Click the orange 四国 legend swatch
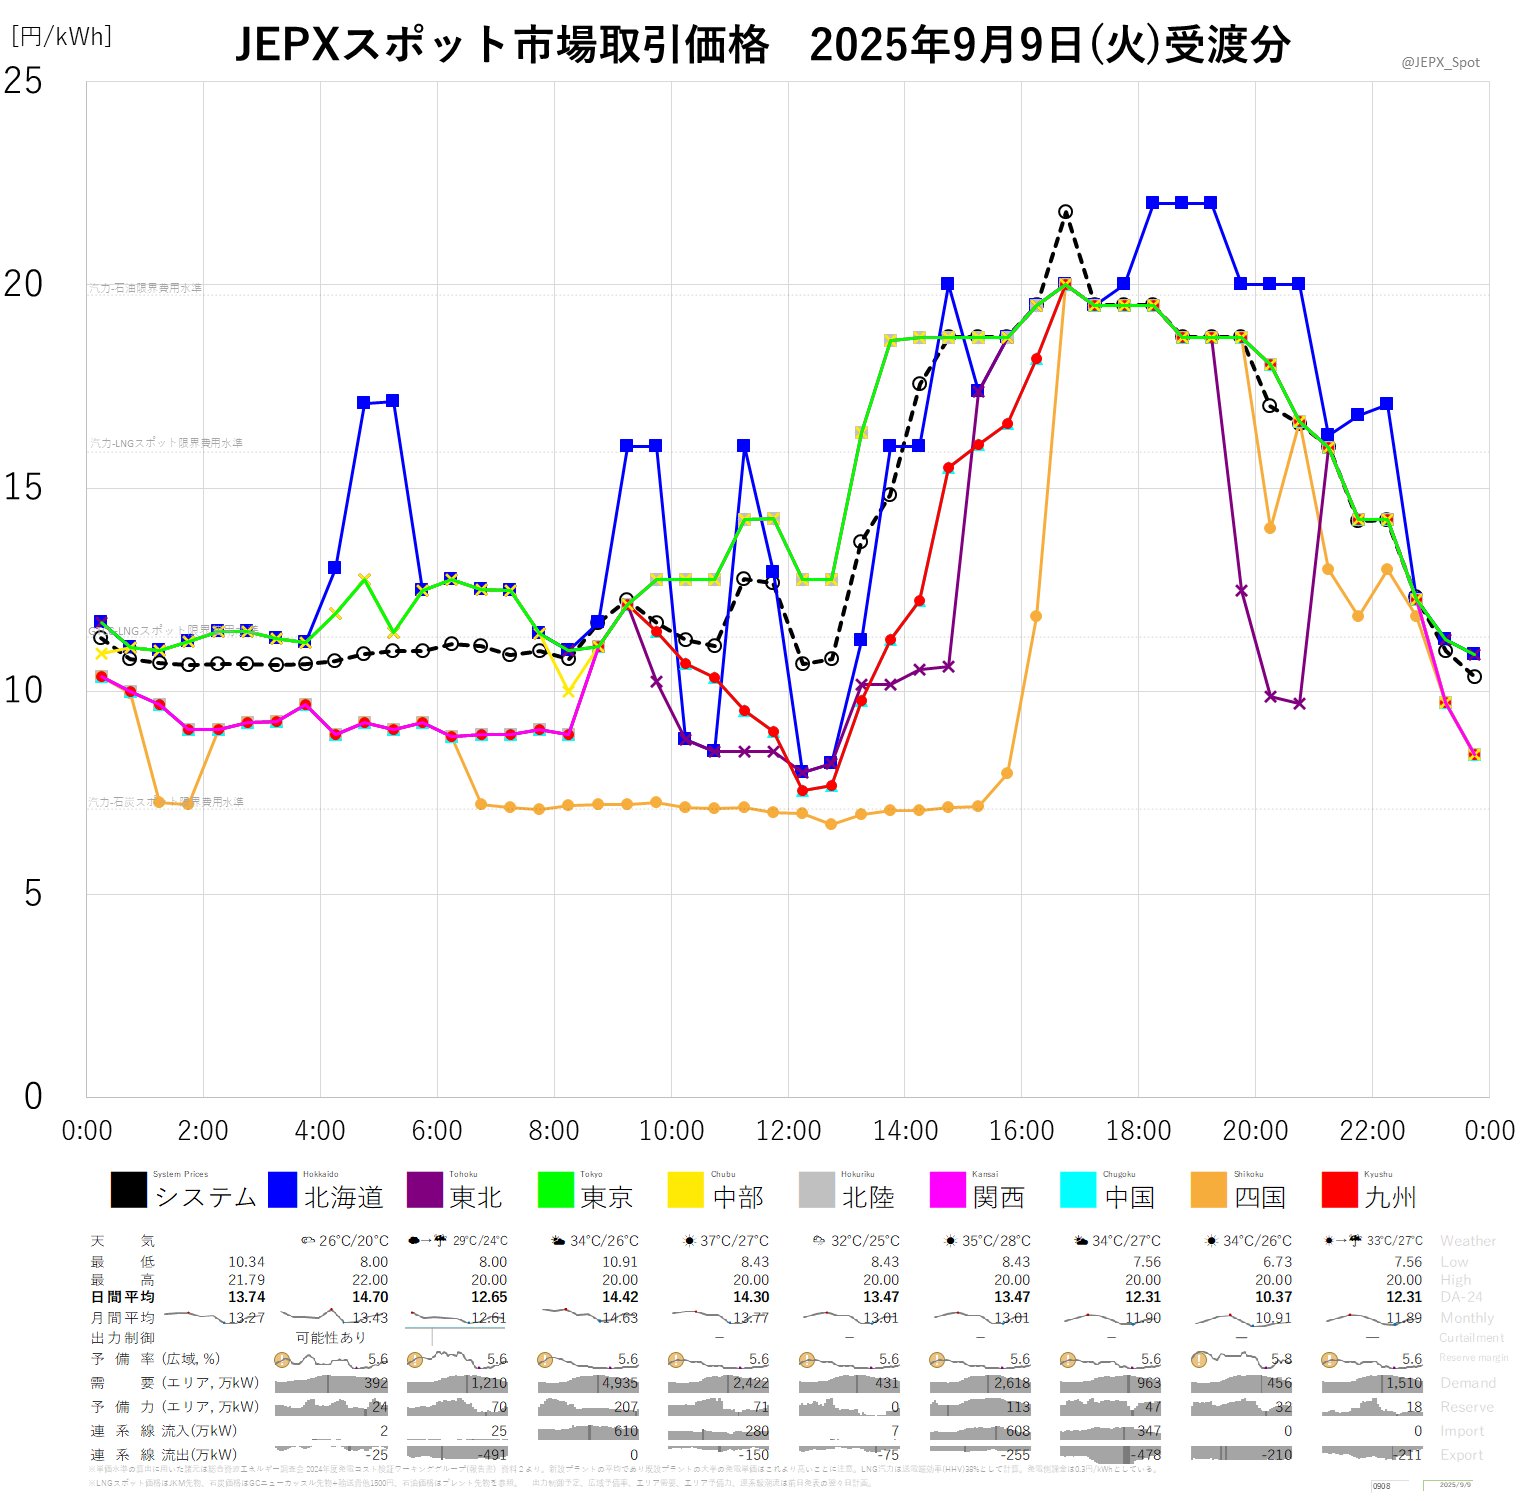Screen dimensions: 1528x1501 click(x=1209, y=1190)
